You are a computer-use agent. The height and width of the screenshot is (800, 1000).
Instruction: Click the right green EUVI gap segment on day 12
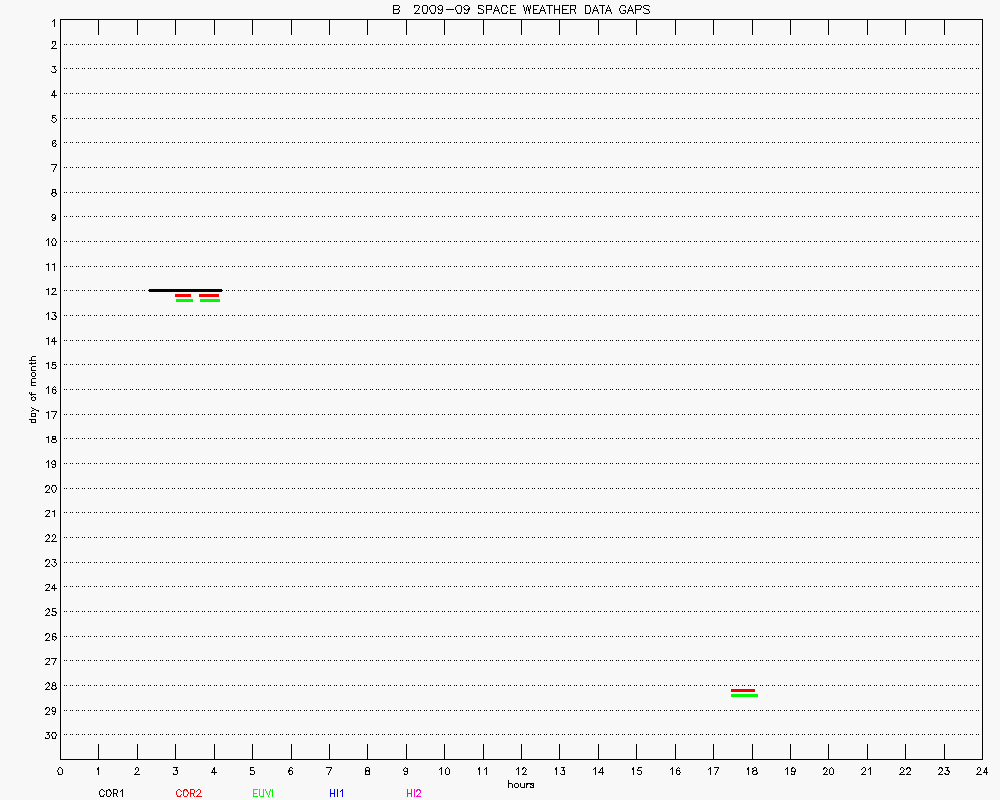[x=209, y=300]
